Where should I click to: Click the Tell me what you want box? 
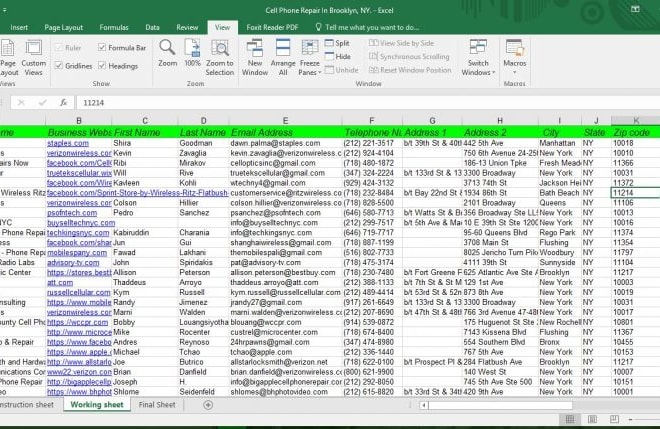[372, 27]
